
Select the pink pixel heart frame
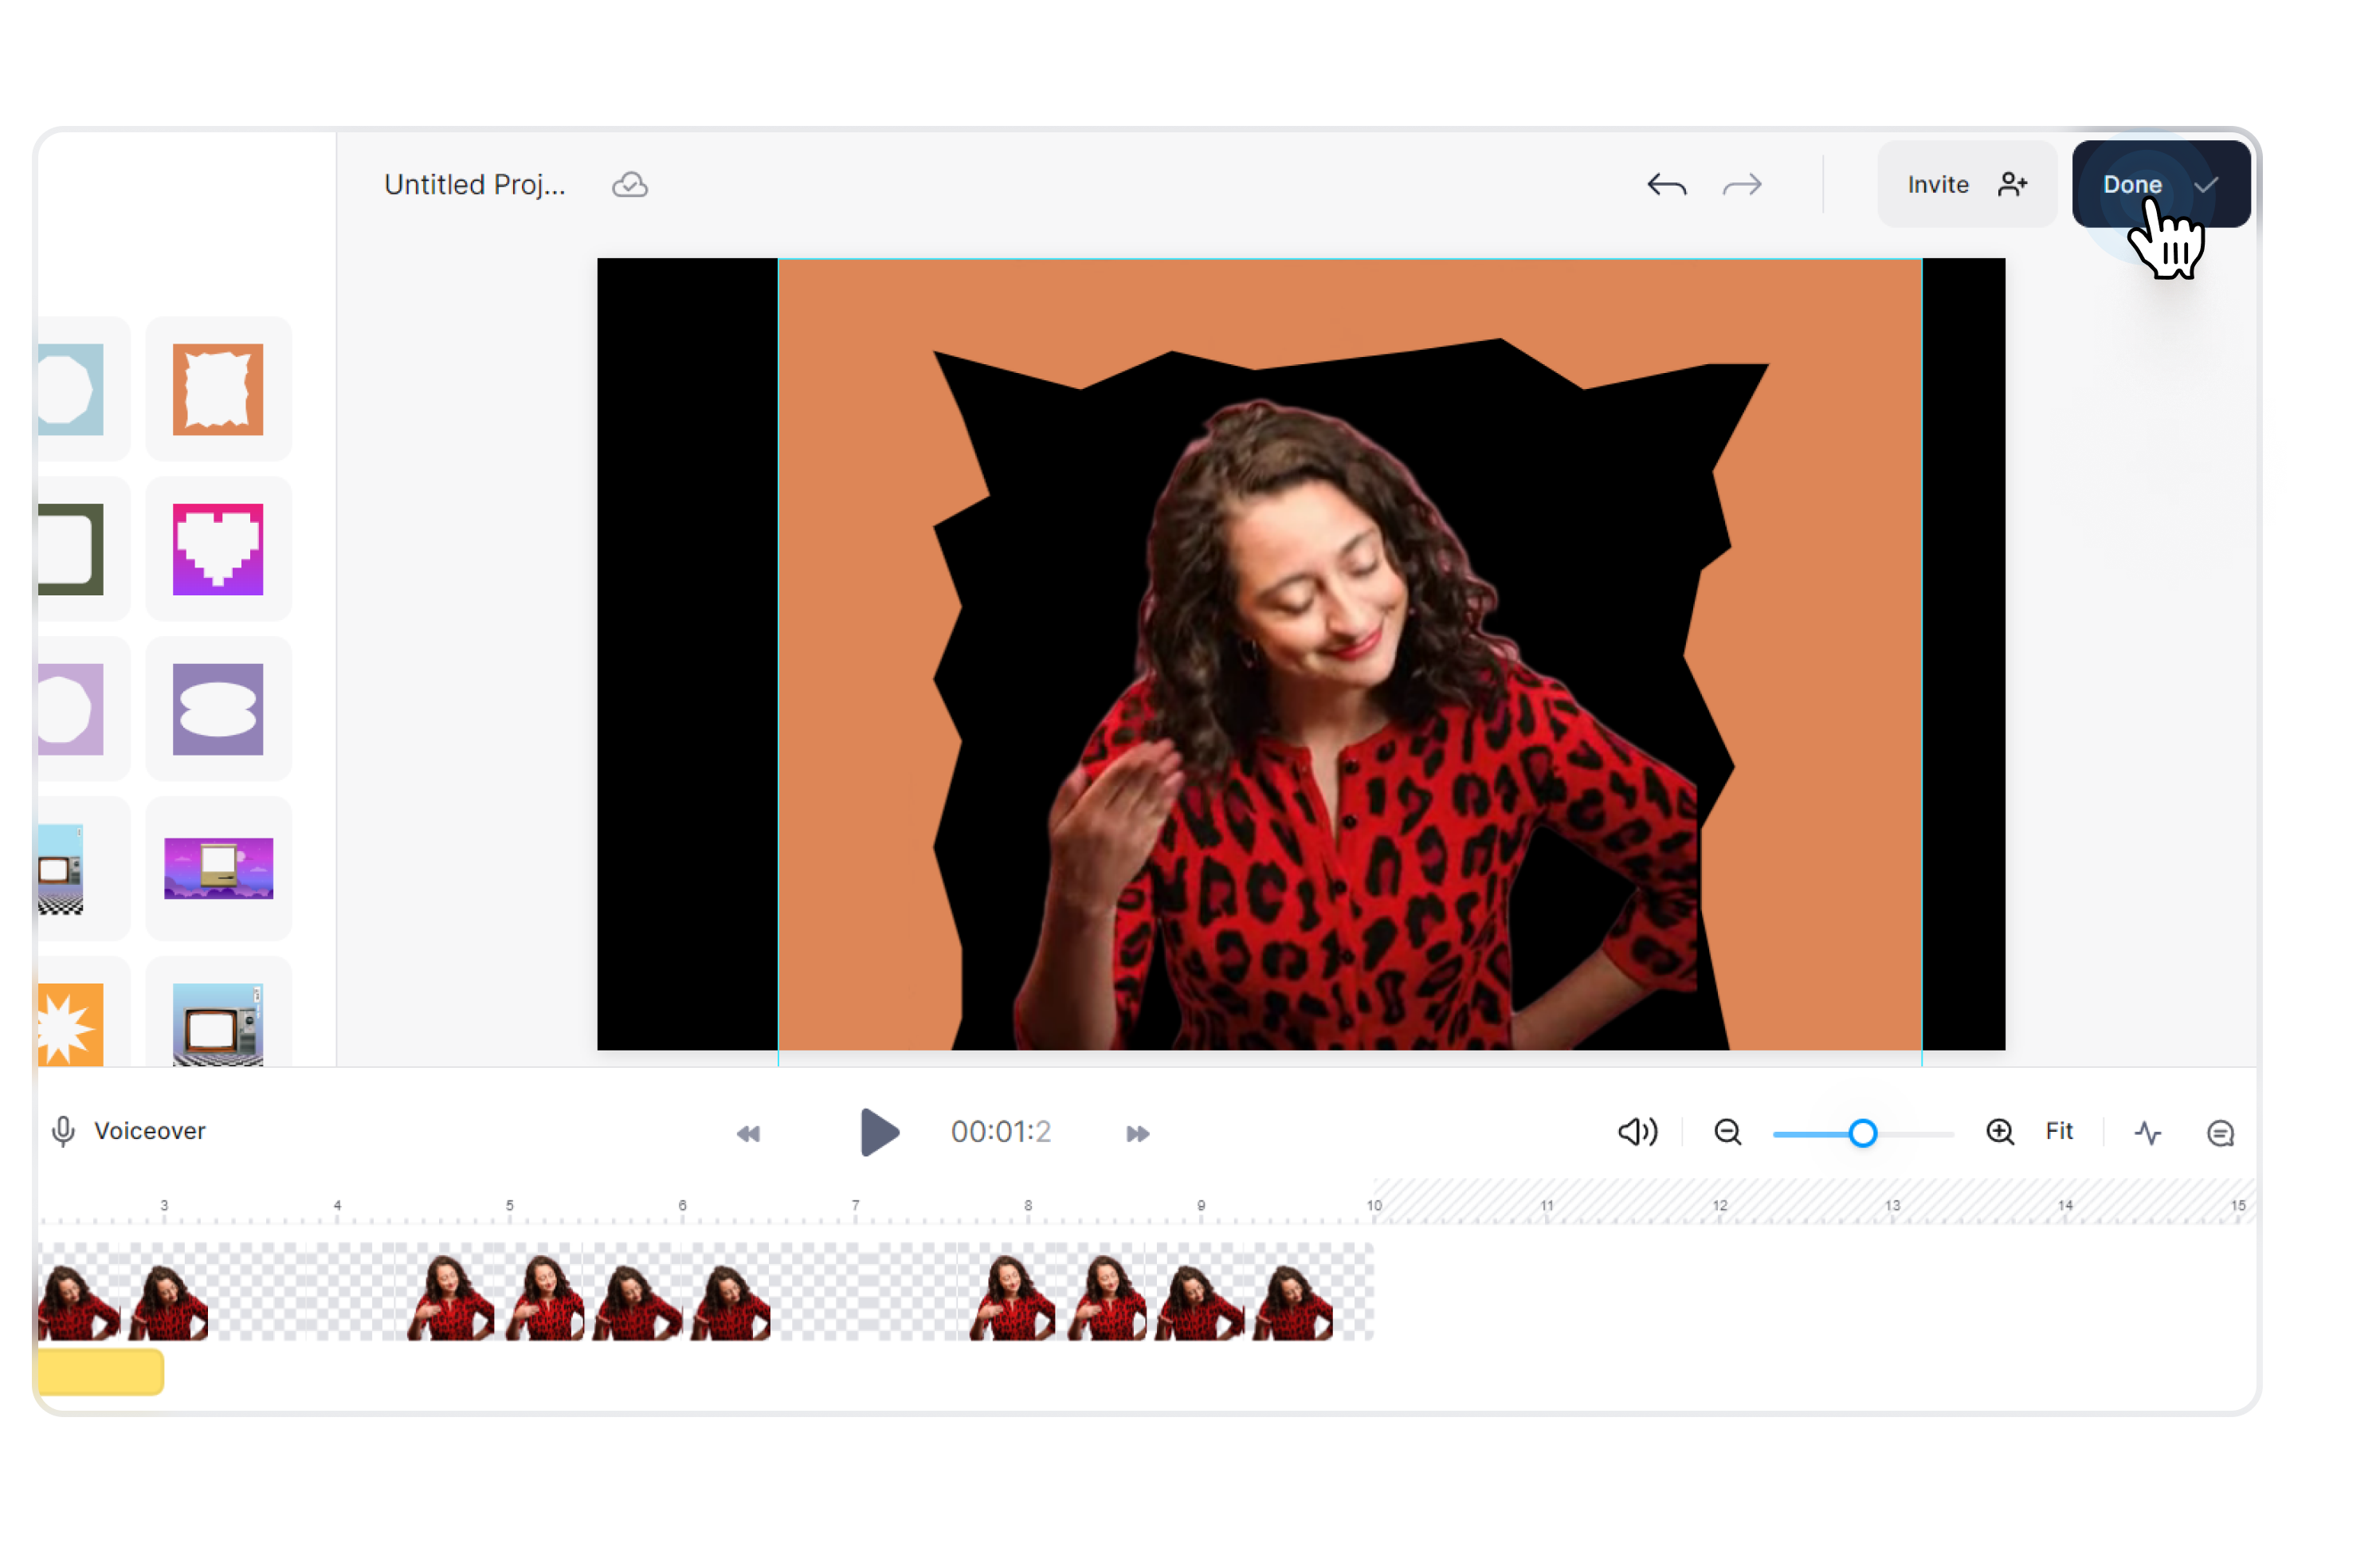[218, 549]
